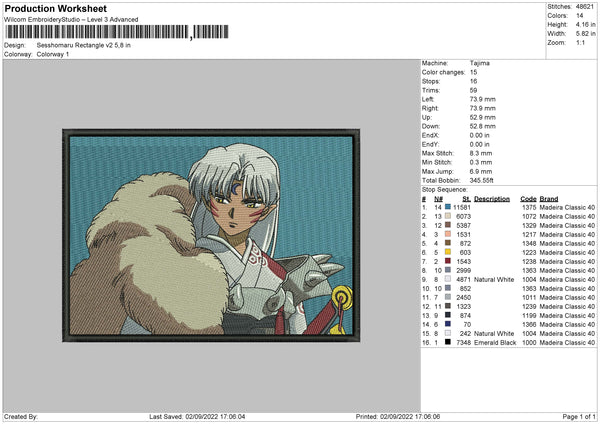Select the yellow swatch for stop 6
The width and height of the screenshot is (600, 424).
tap(446, 252)
